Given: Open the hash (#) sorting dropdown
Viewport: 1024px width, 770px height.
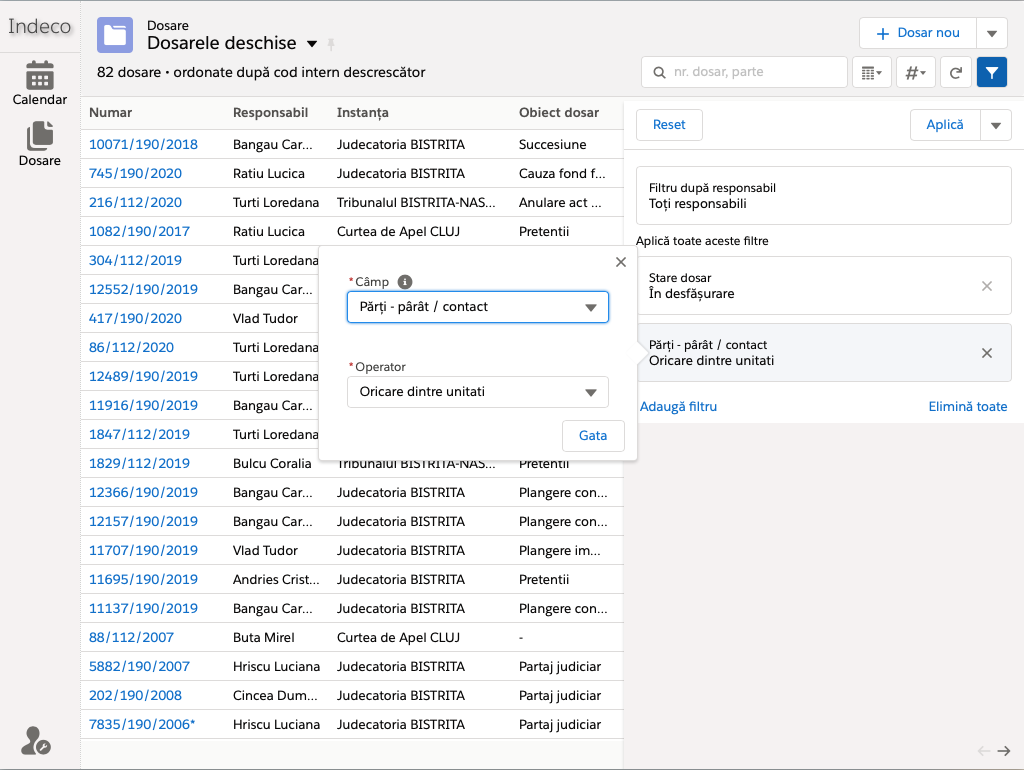Looking at the screenshot, I should pos(914,72).
